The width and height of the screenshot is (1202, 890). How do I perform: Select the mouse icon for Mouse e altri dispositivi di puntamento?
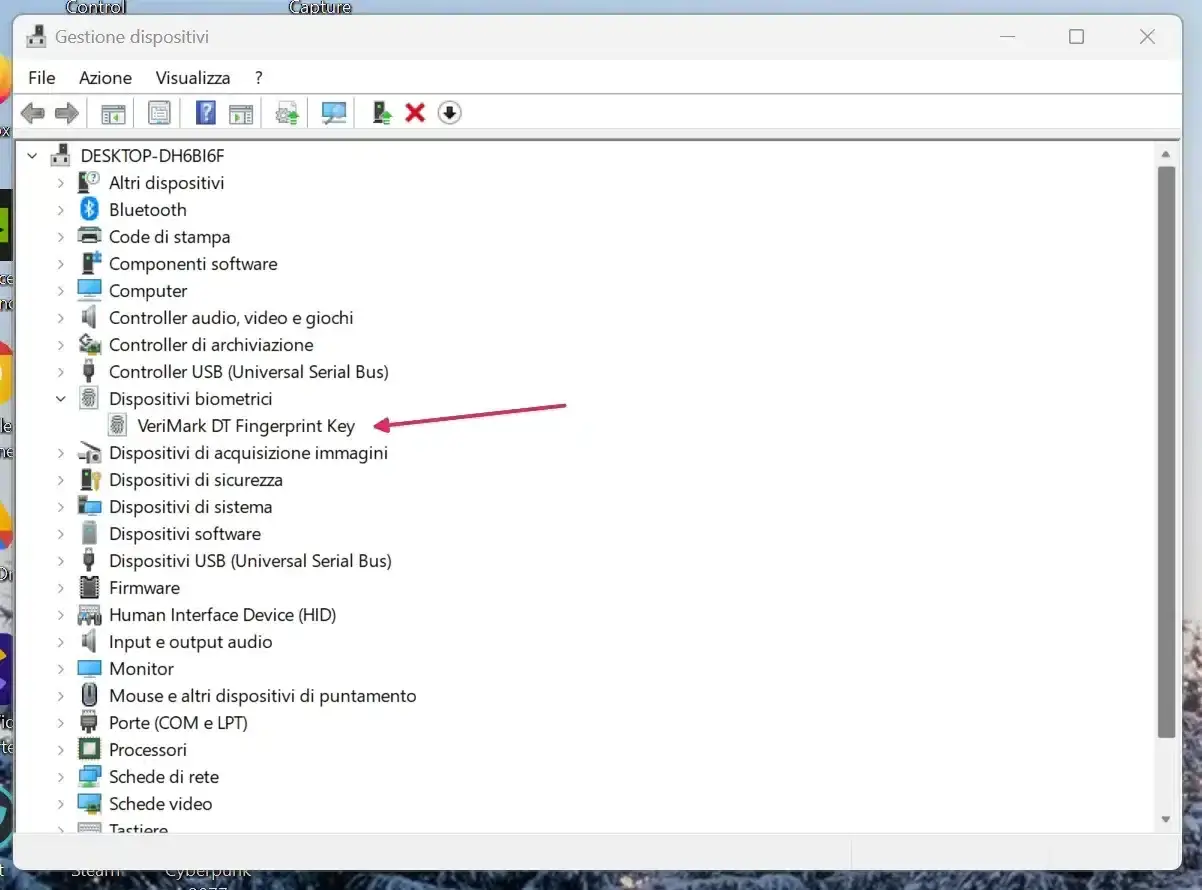pyautogui.click(x=90, y=695)
